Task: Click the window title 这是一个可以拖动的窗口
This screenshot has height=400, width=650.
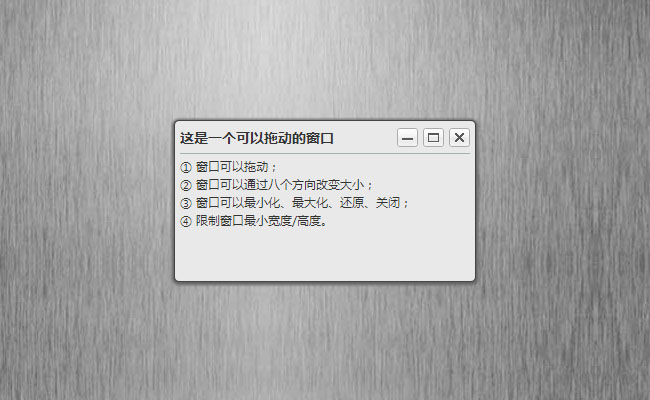Action: click(x=257, y=138)
